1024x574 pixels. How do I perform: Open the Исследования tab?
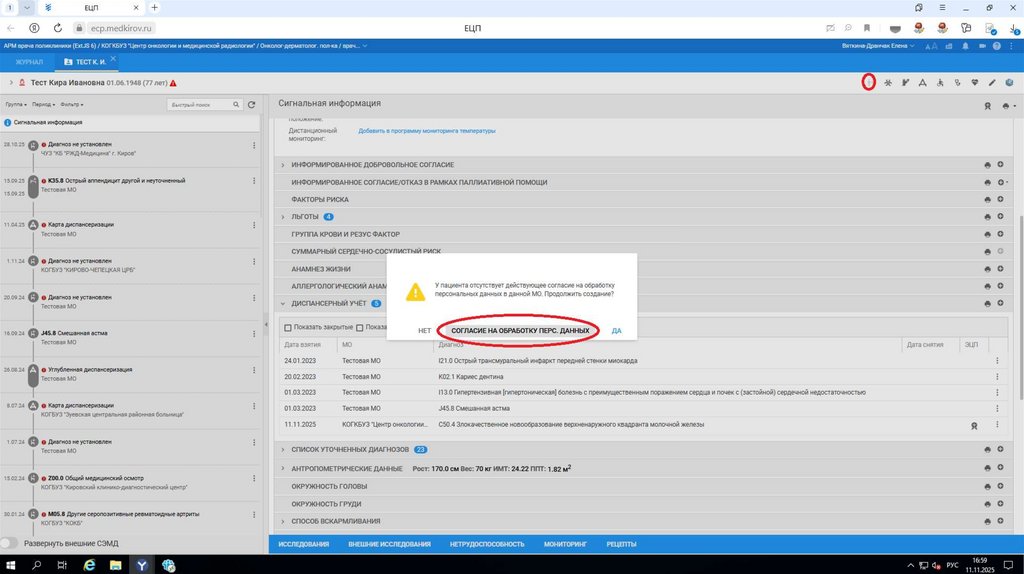pyautogui.click(x=304, y=544)
